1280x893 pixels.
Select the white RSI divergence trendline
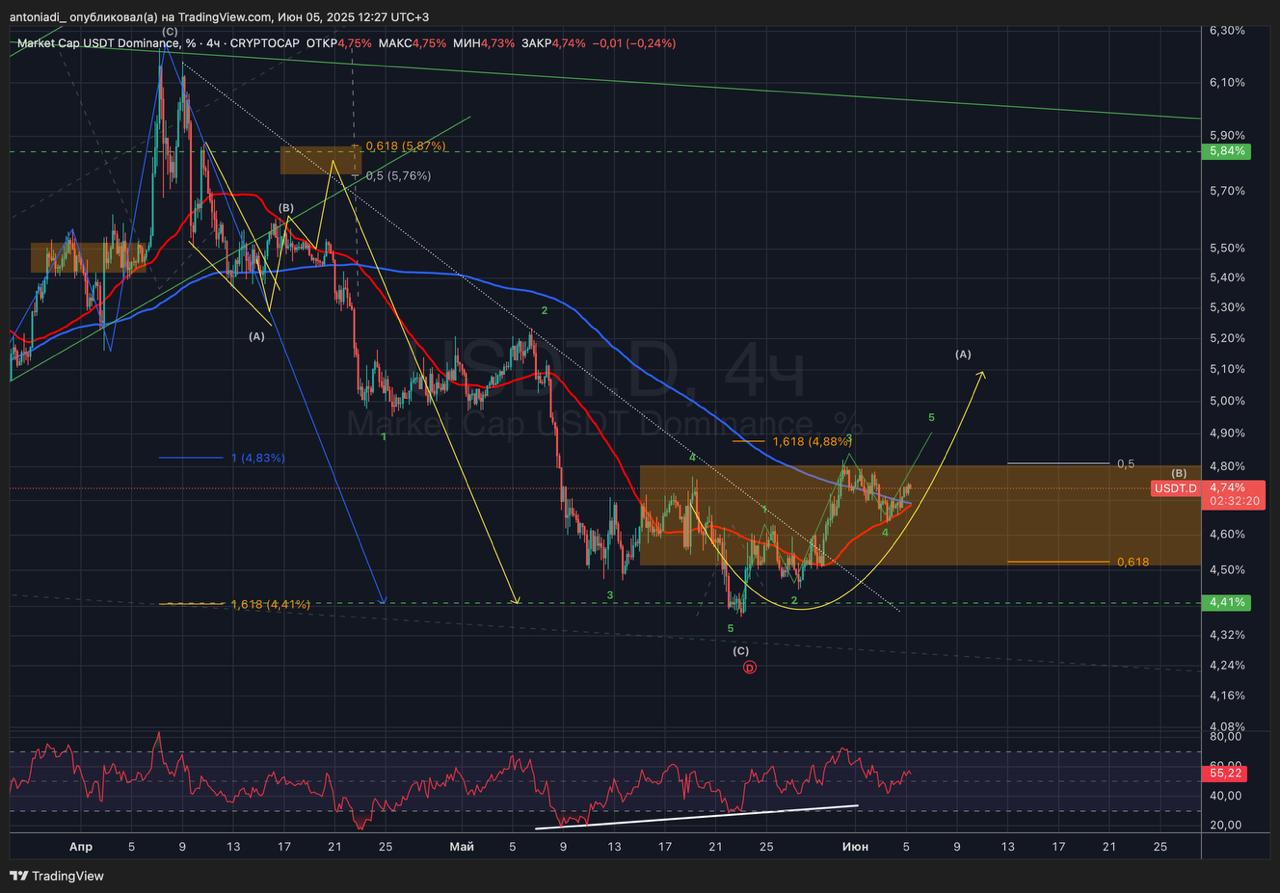(x=697, y=816)
